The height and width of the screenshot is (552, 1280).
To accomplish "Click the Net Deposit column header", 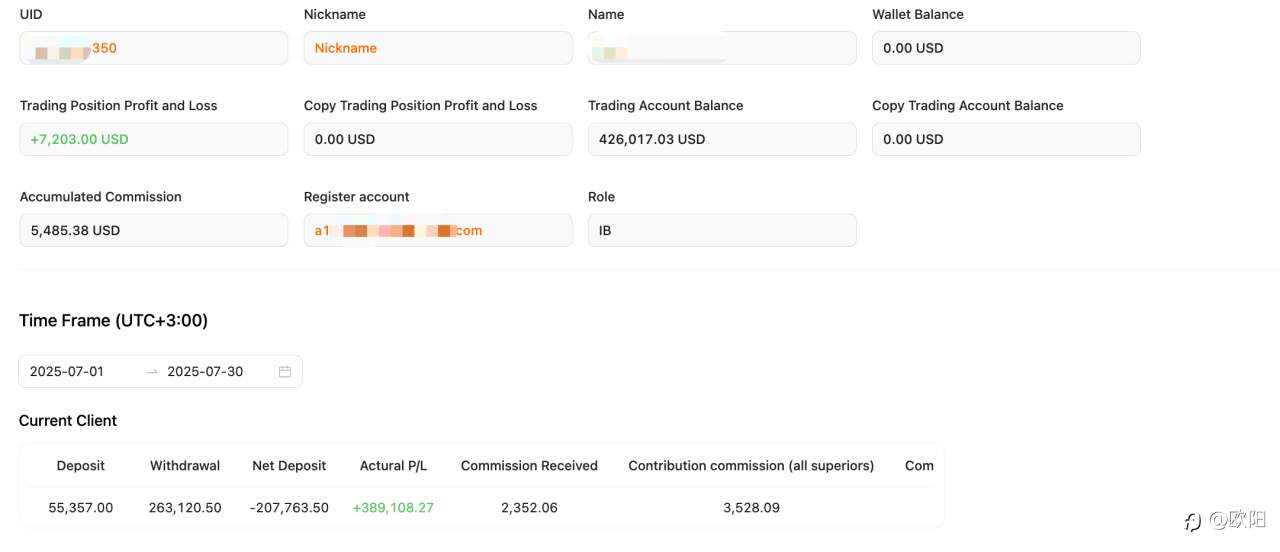I will coord(289,466).
